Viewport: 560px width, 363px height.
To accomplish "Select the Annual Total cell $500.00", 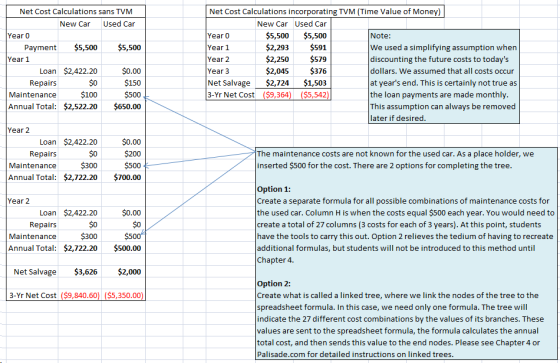I will 128,248.
